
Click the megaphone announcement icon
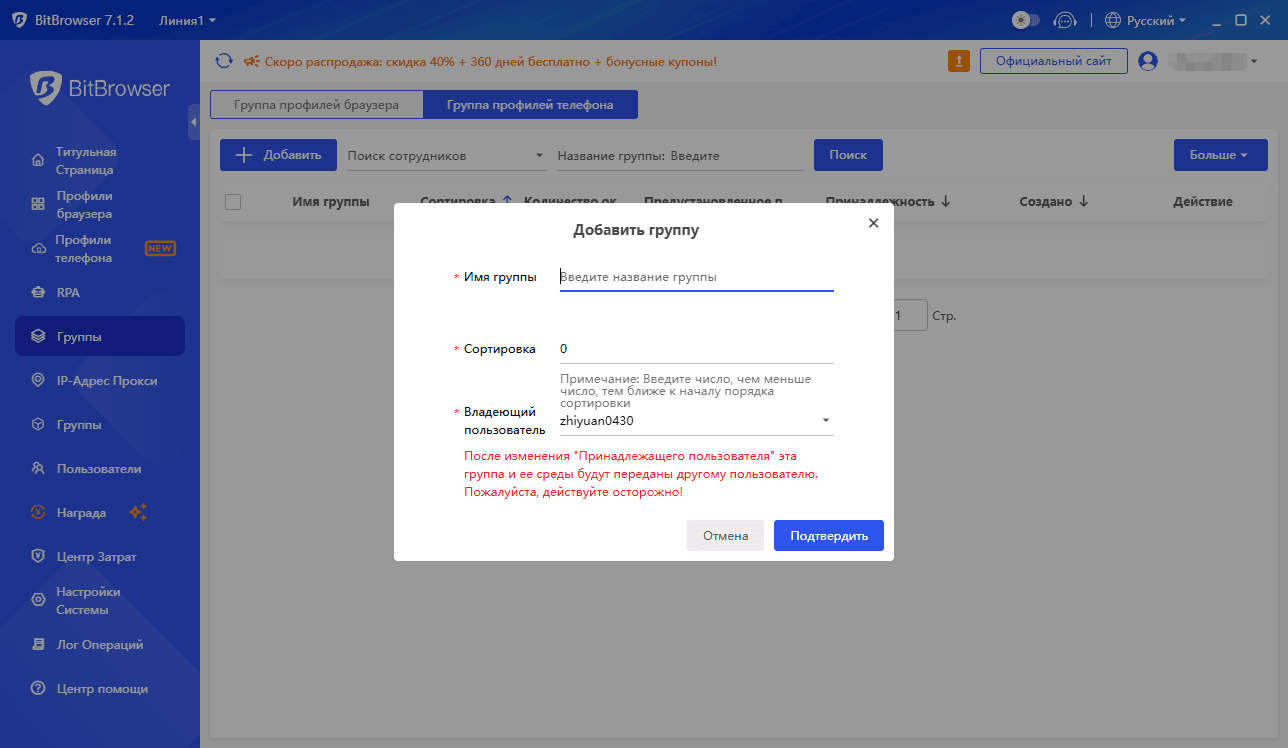coord(251,61)
